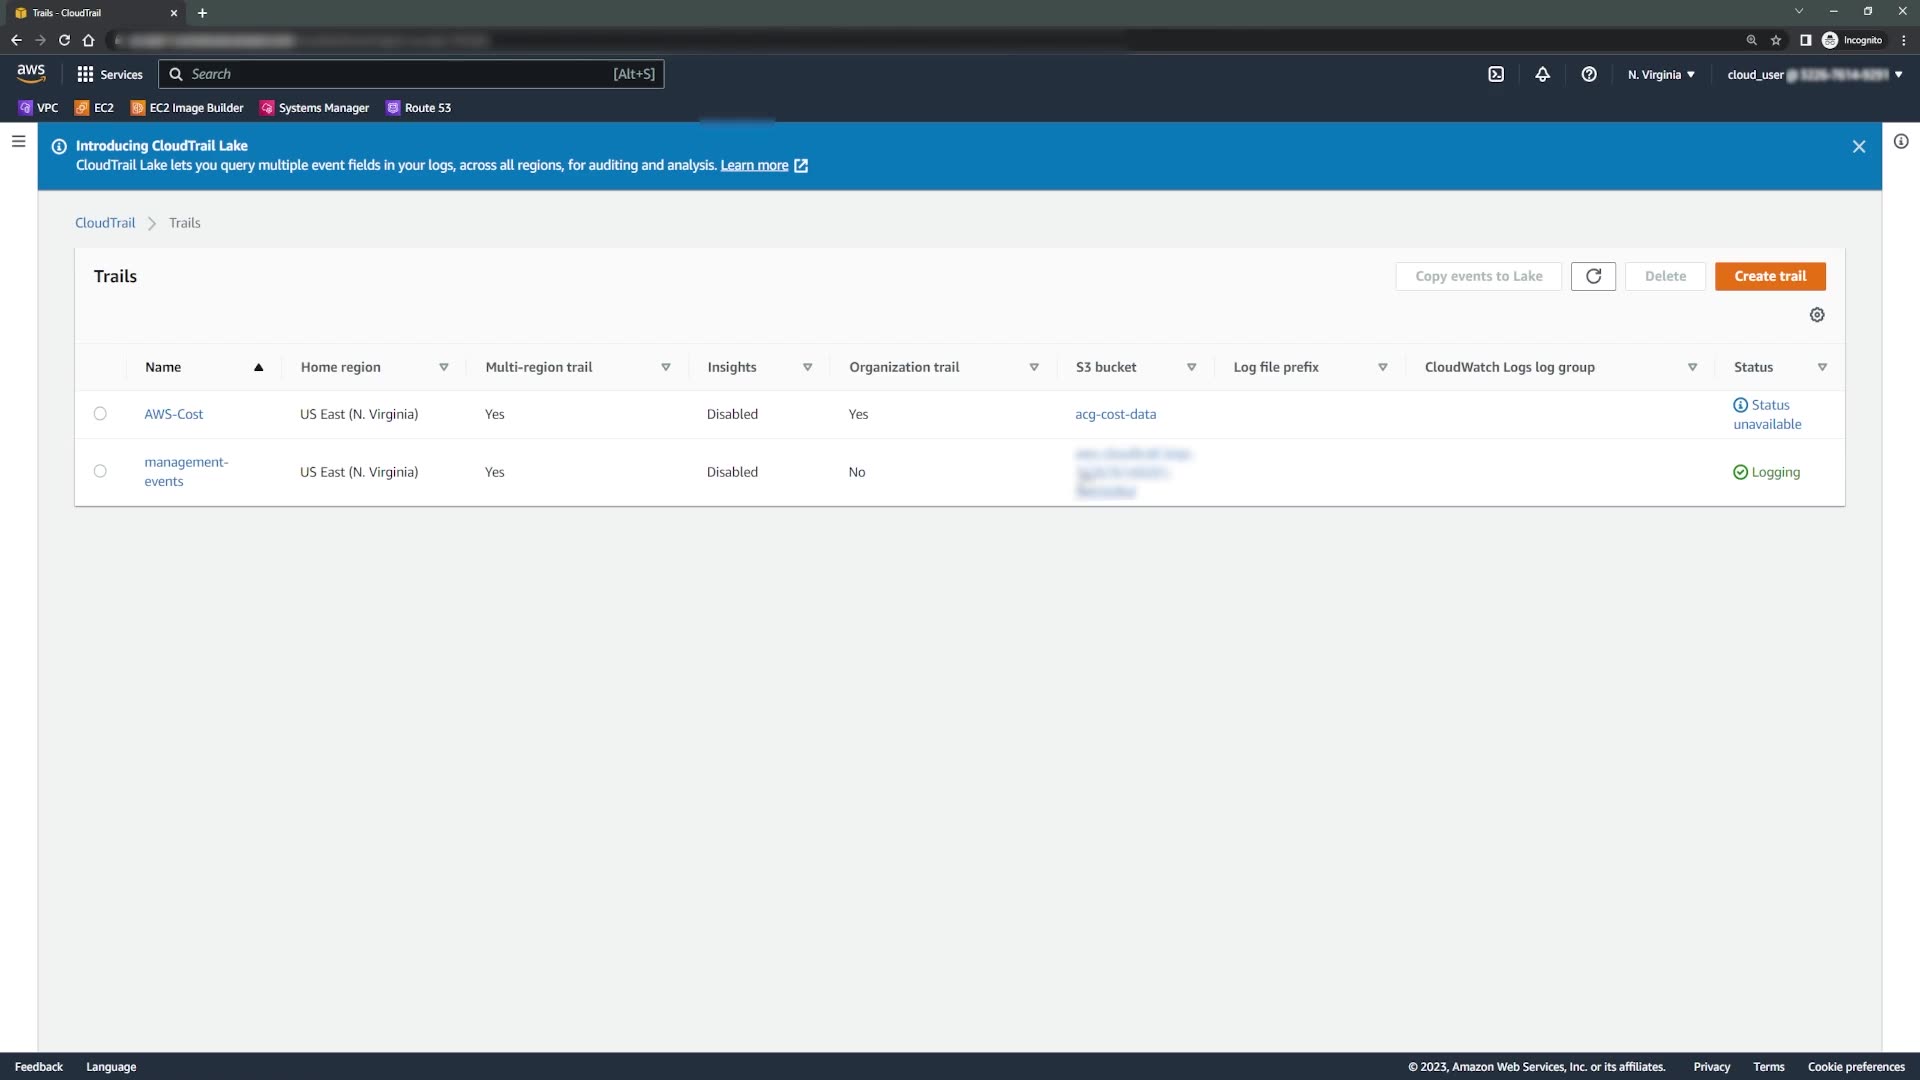Click the notifications bell icon
The width and height of the screenshot is (1920, 1080).
[x=1542, y=74]
